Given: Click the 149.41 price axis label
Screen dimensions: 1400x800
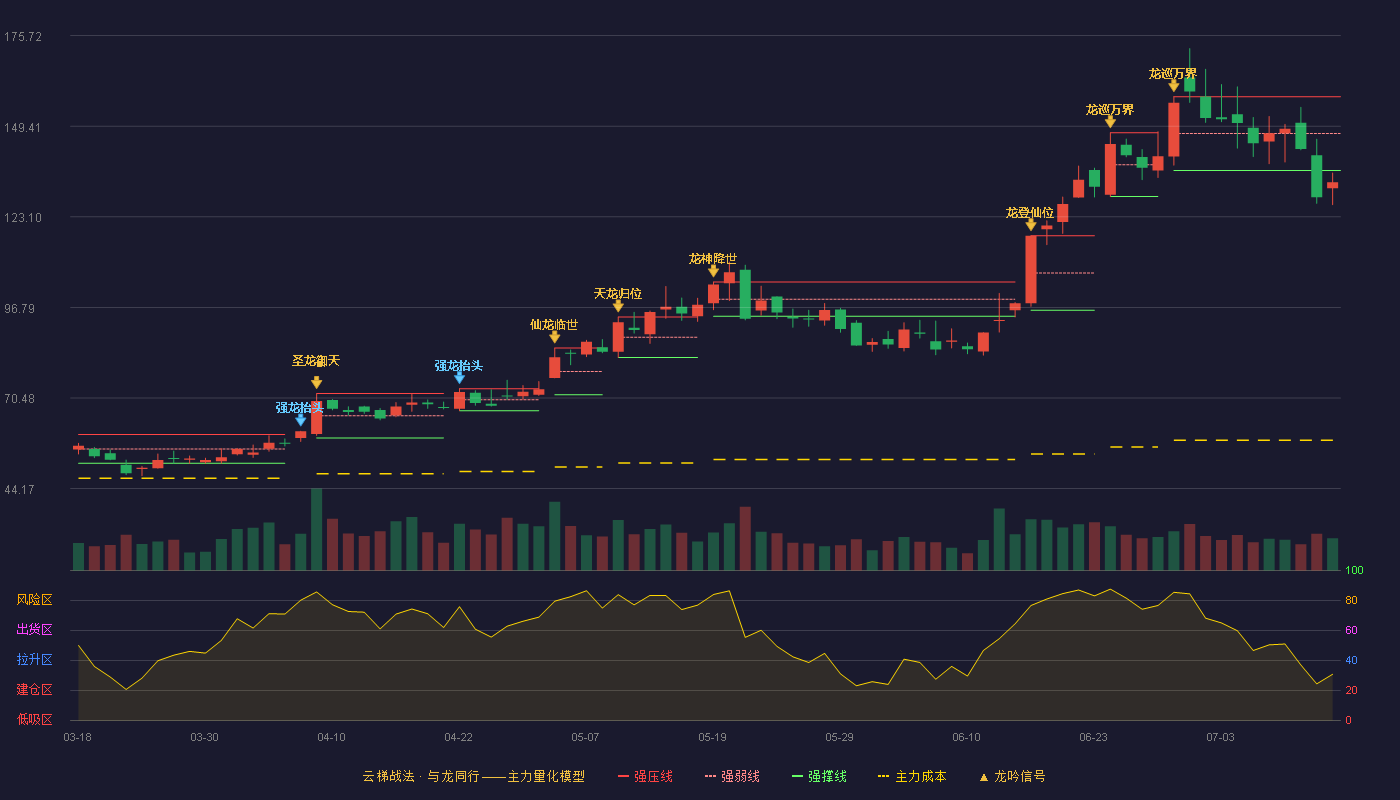Looking at the screenshot, I should click(x=23, y=127).
